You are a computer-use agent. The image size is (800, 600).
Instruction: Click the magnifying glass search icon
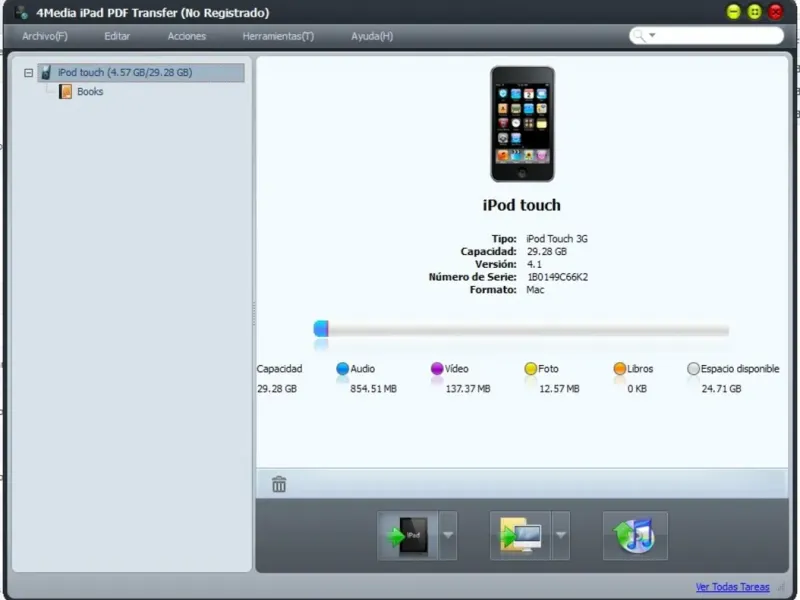coord(638,36)
